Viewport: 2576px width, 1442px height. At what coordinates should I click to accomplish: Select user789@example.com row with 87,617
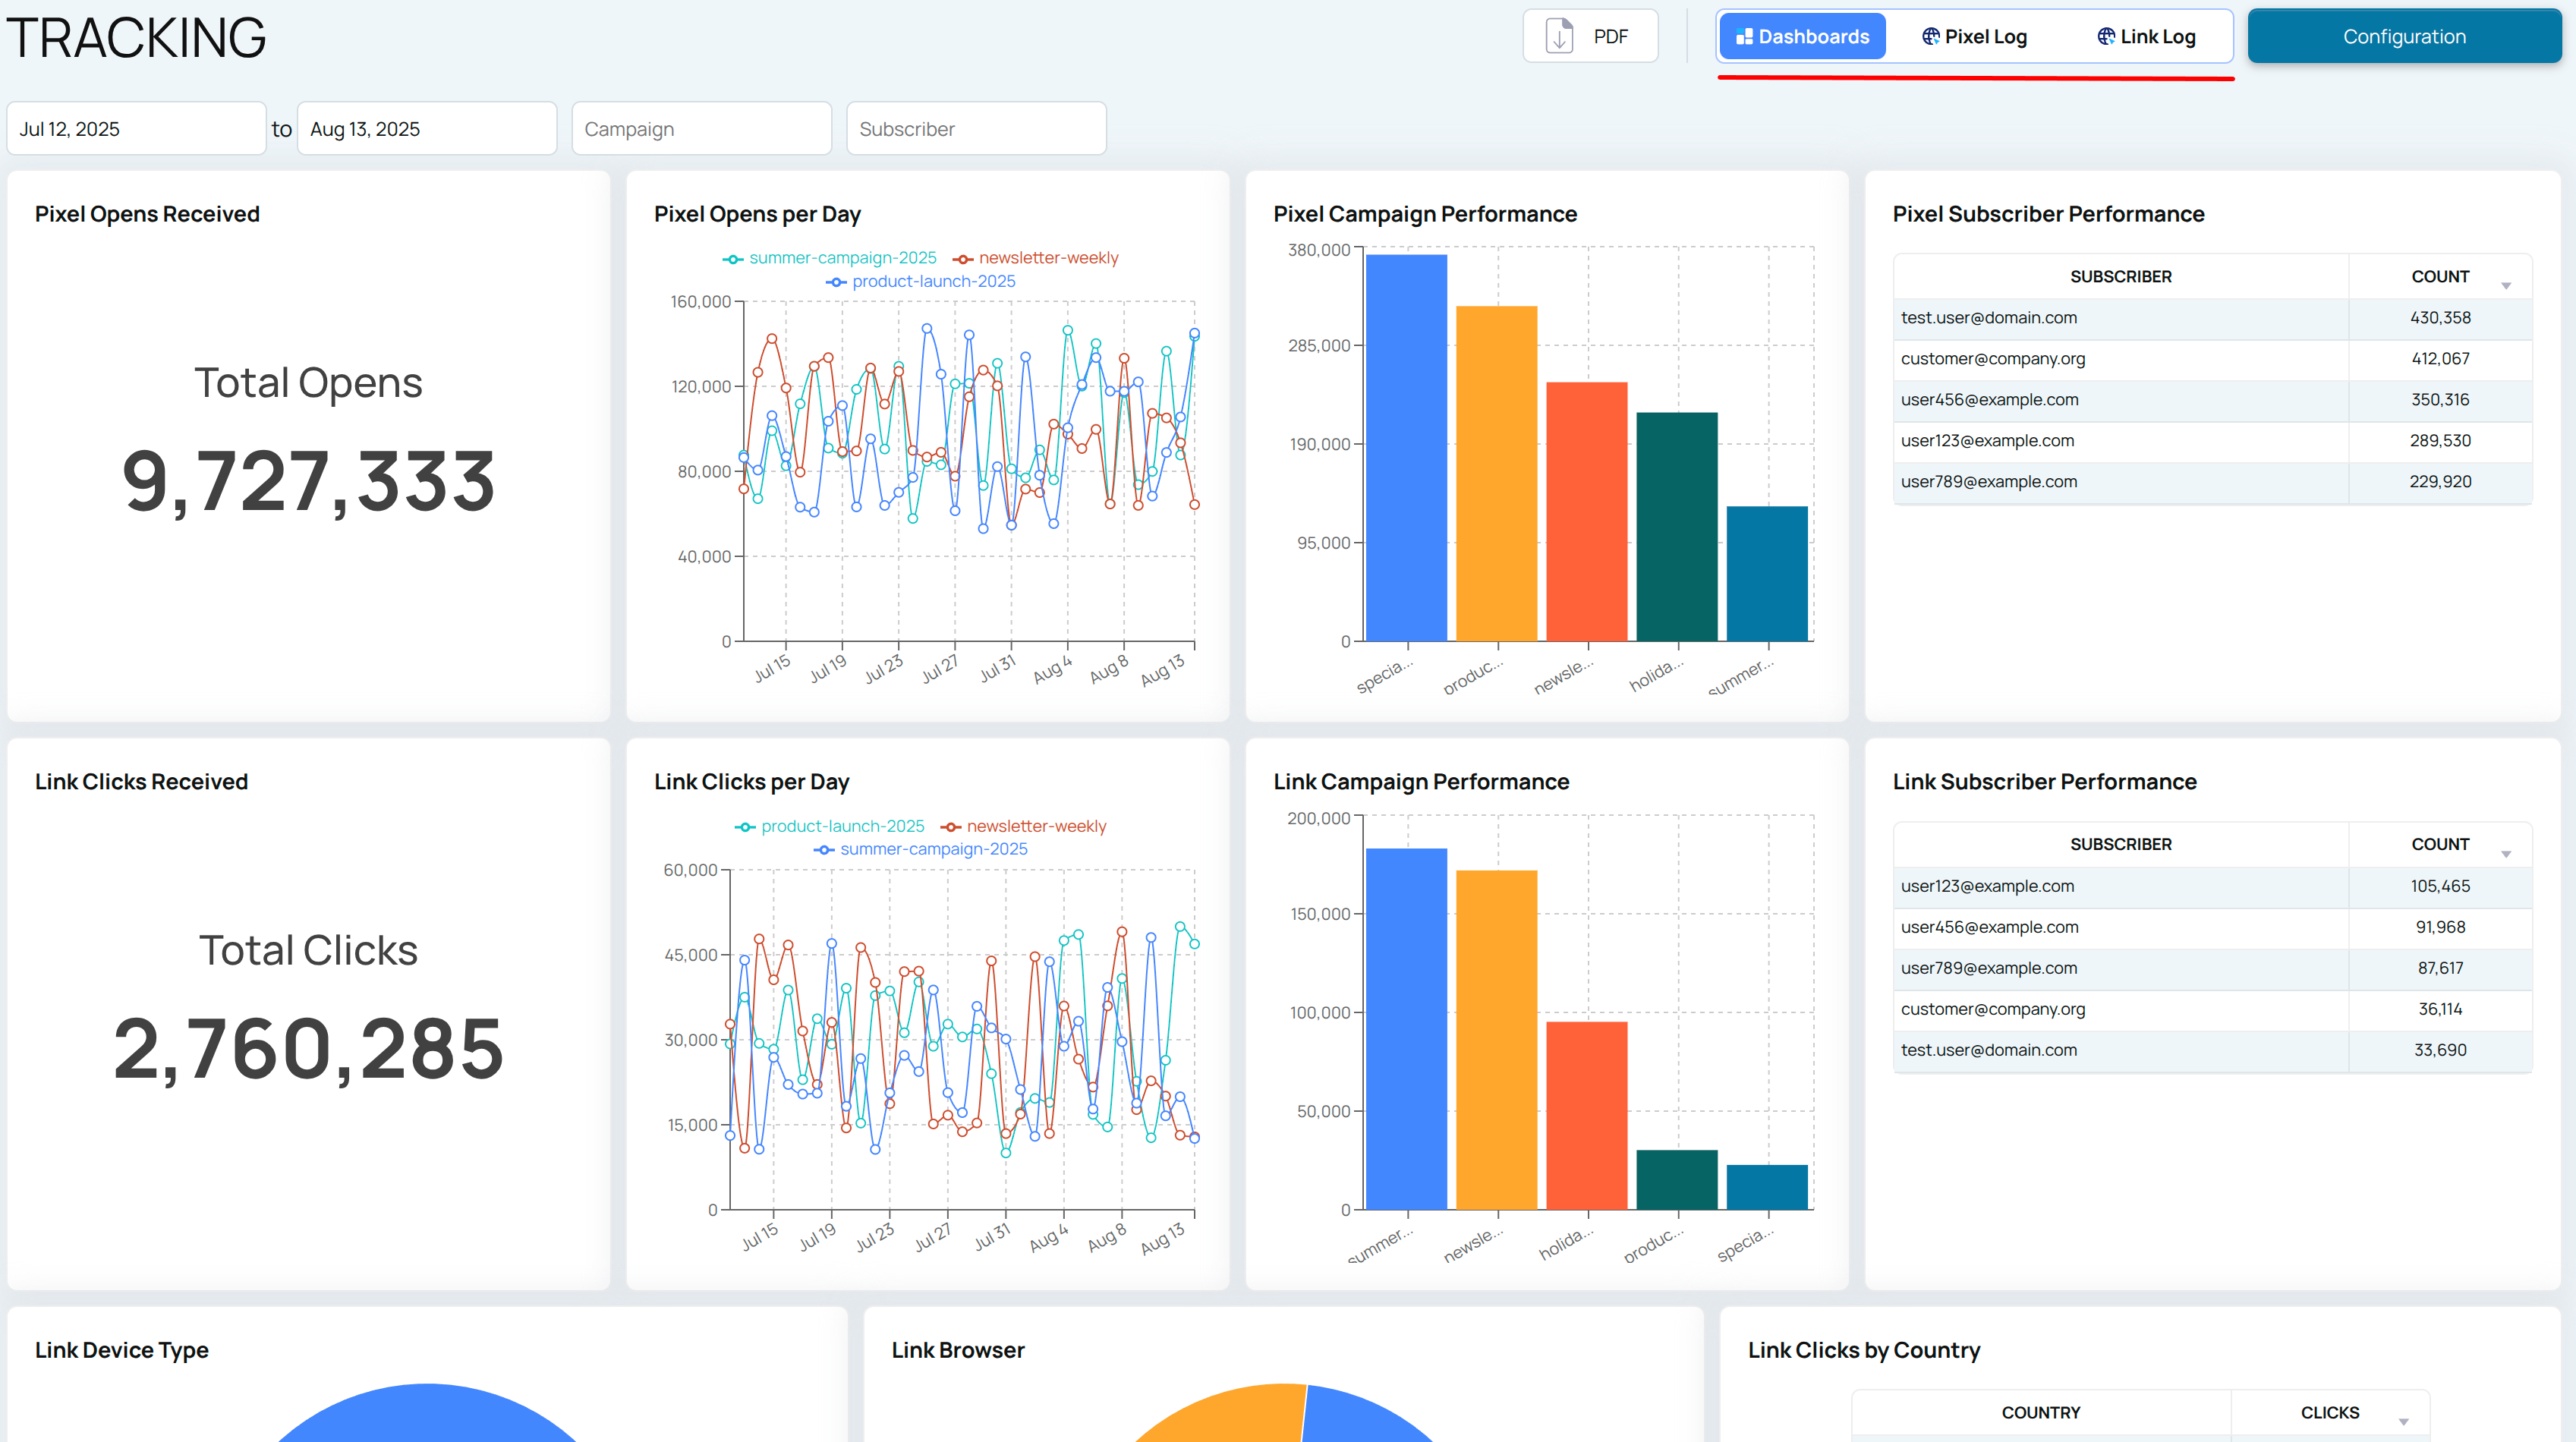point(2212,968)
